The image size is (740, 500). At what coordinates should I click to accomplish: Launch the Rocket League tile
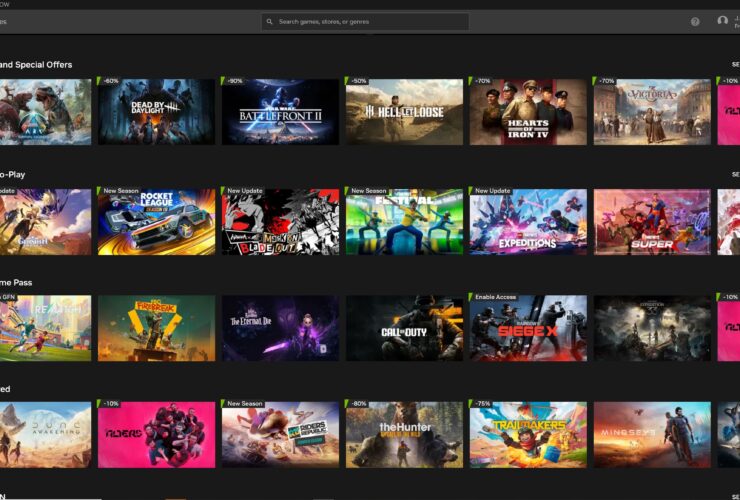(x=156, y=222)
